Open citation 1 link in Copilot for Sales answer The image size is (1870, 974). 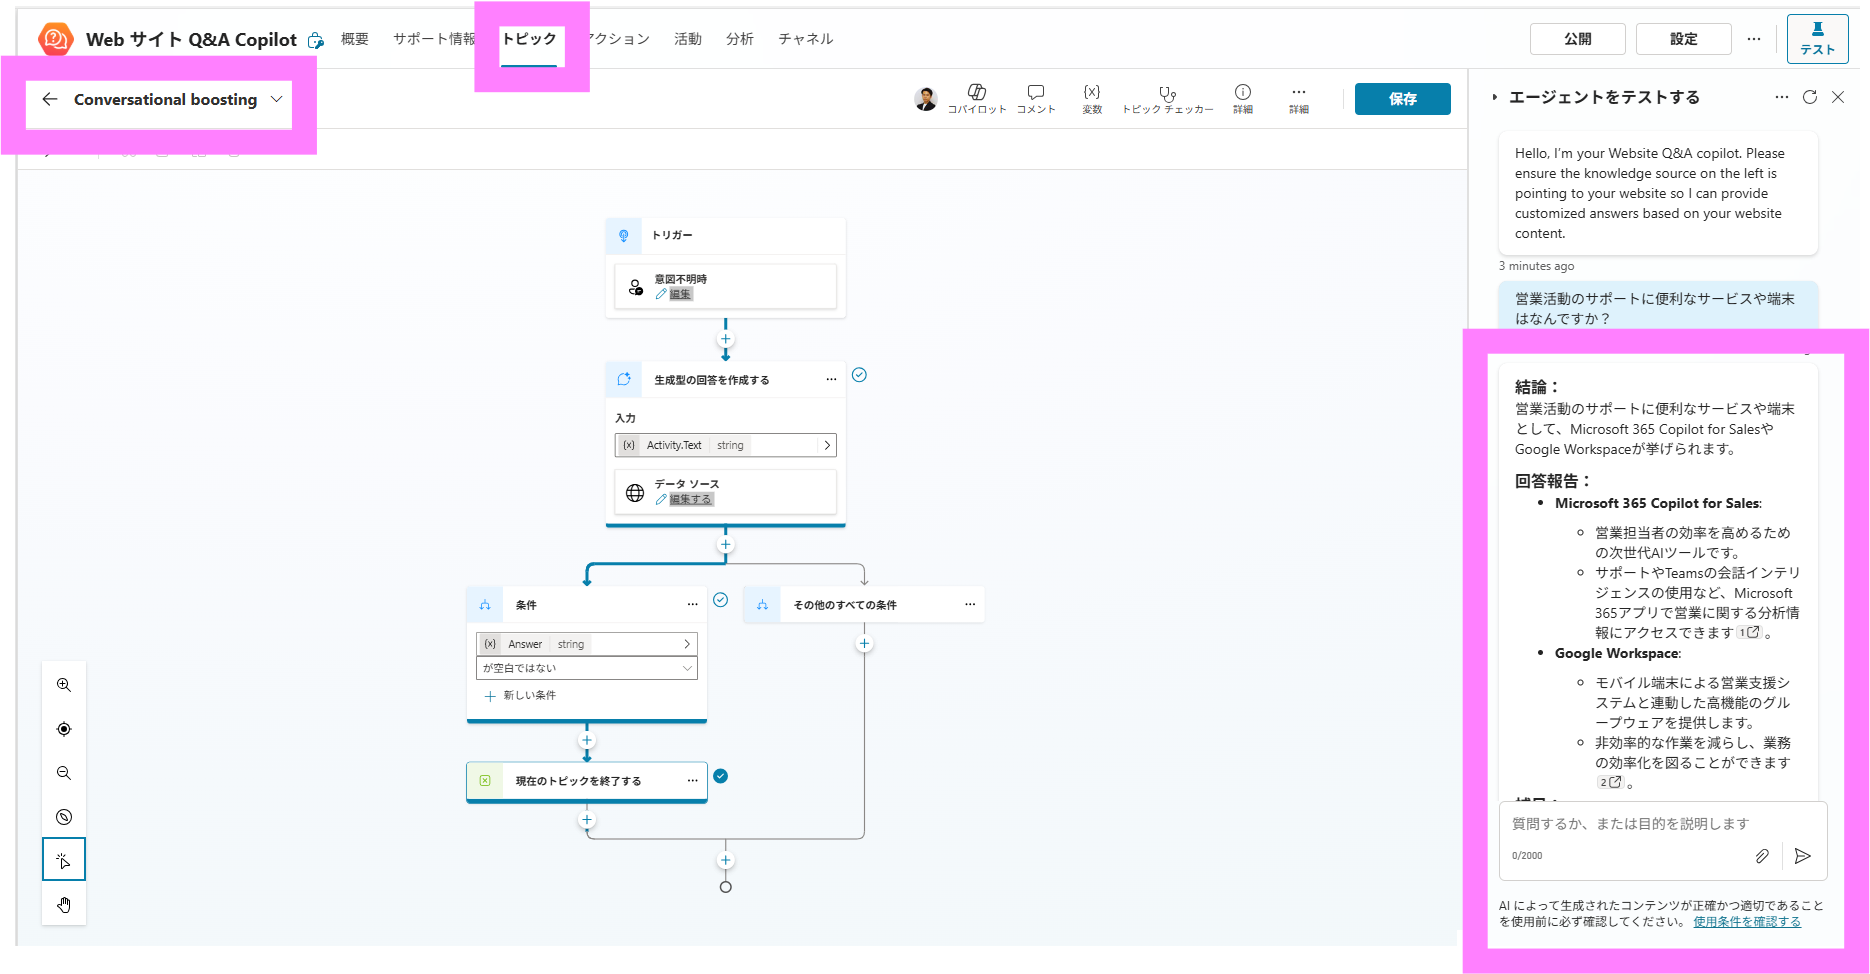[1749, 632]
